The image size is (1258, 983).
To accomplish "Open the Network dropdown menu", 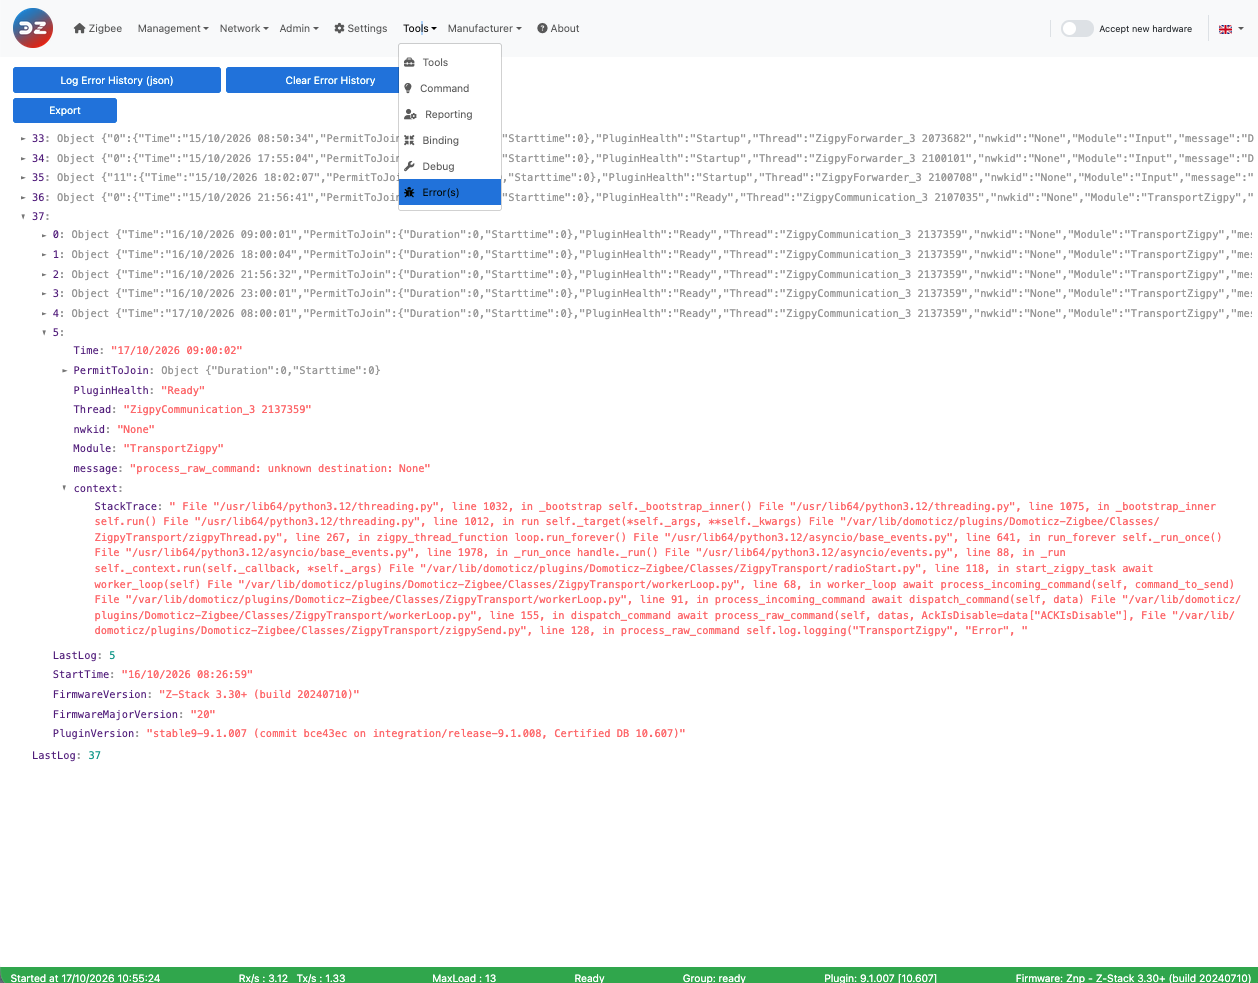I will [x=244, y=28].
